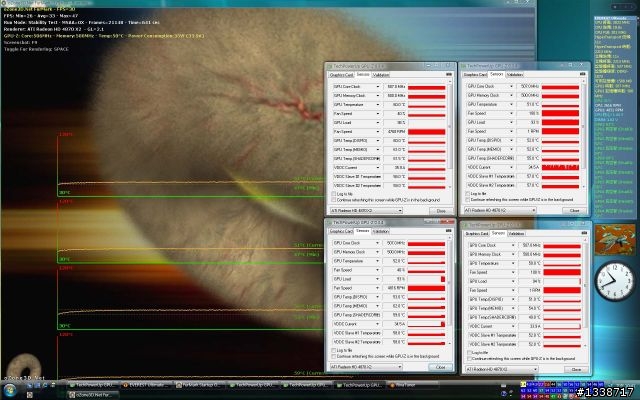
Task: Open Fan Speed percent dropdown in the lower-left GPU-Z window
Action: (378, 270)
